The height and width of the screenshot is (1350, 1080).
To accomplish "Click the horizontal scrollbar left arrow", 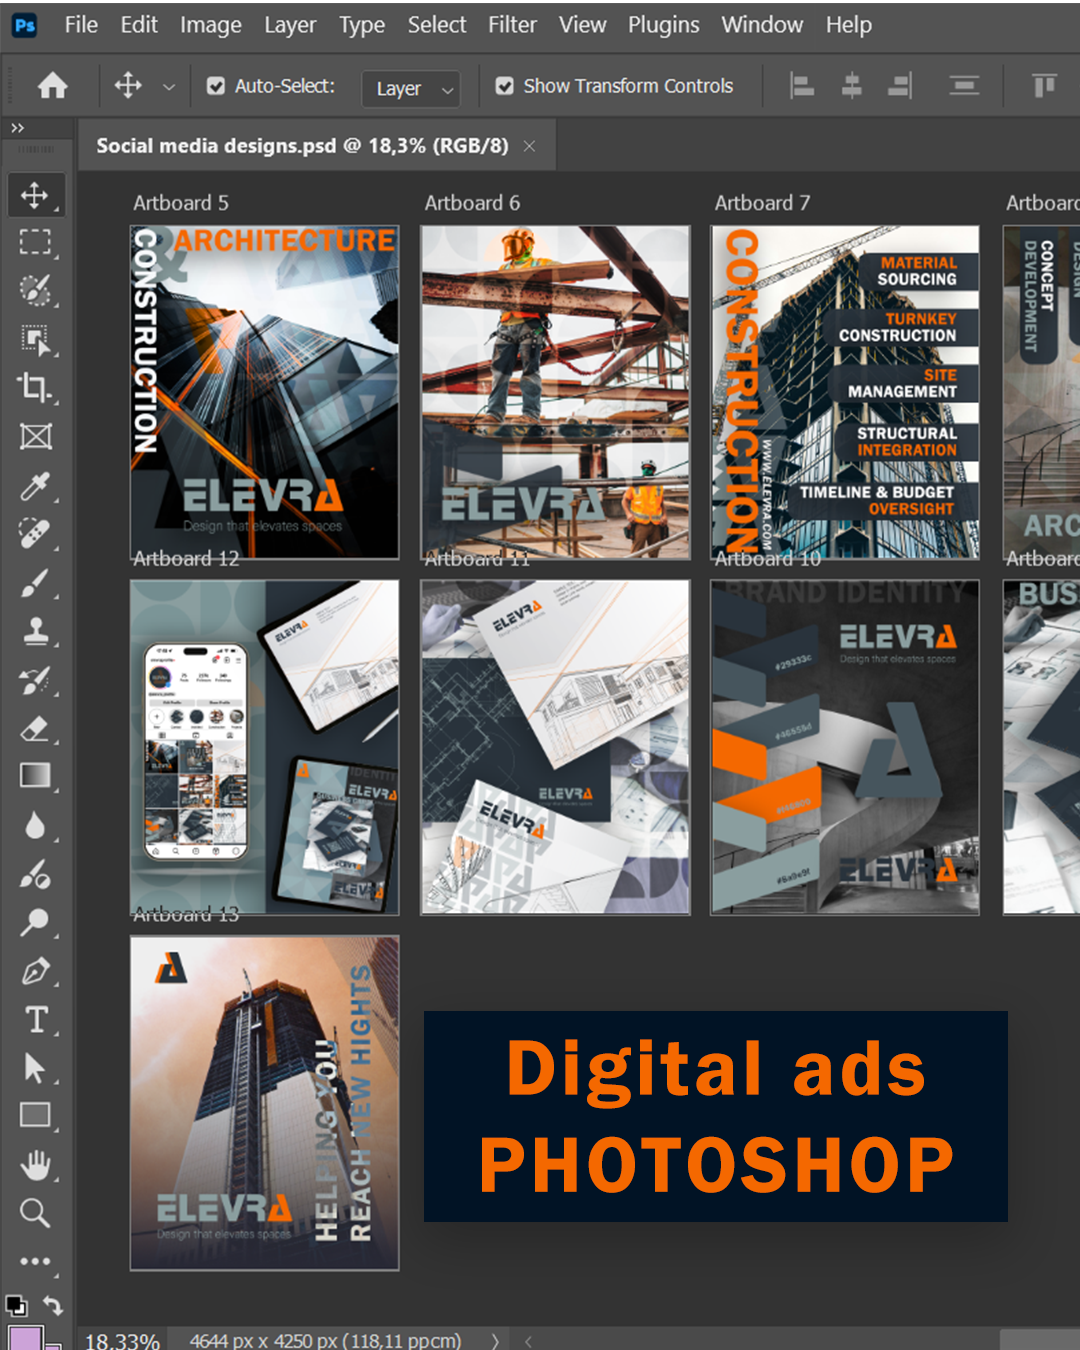I will coord(528,1341).
